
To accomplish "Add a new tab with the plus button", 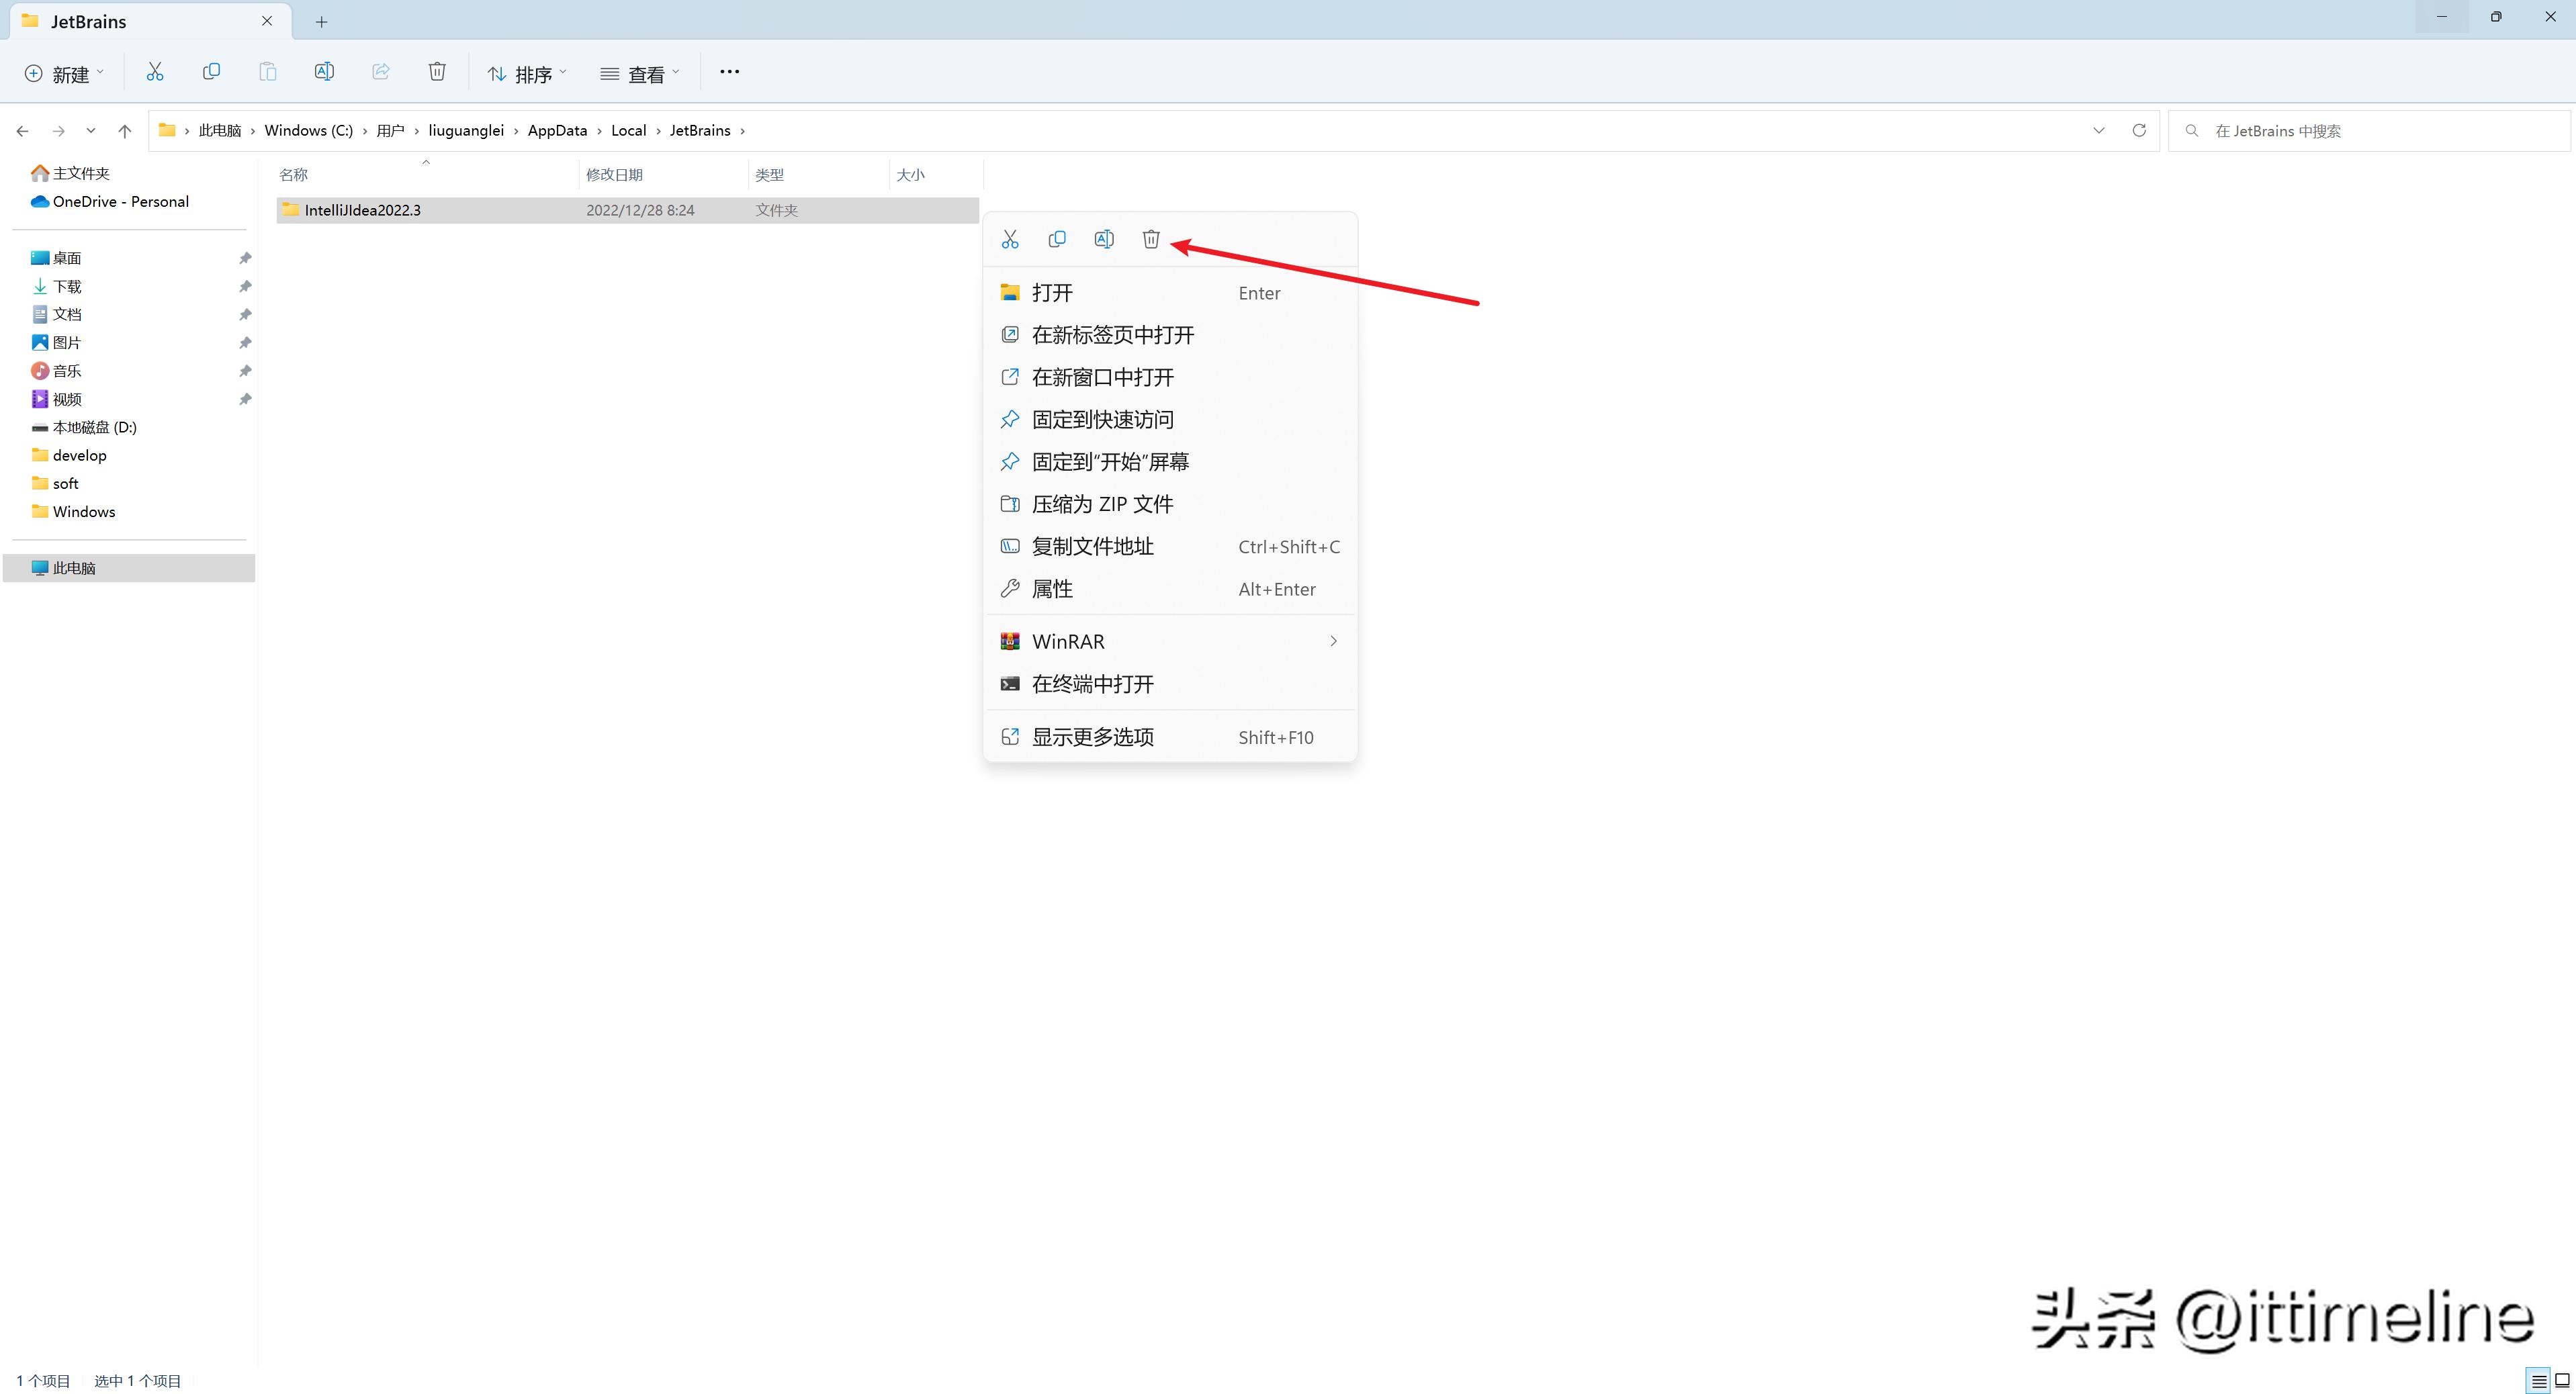I will tap(321, 22).
